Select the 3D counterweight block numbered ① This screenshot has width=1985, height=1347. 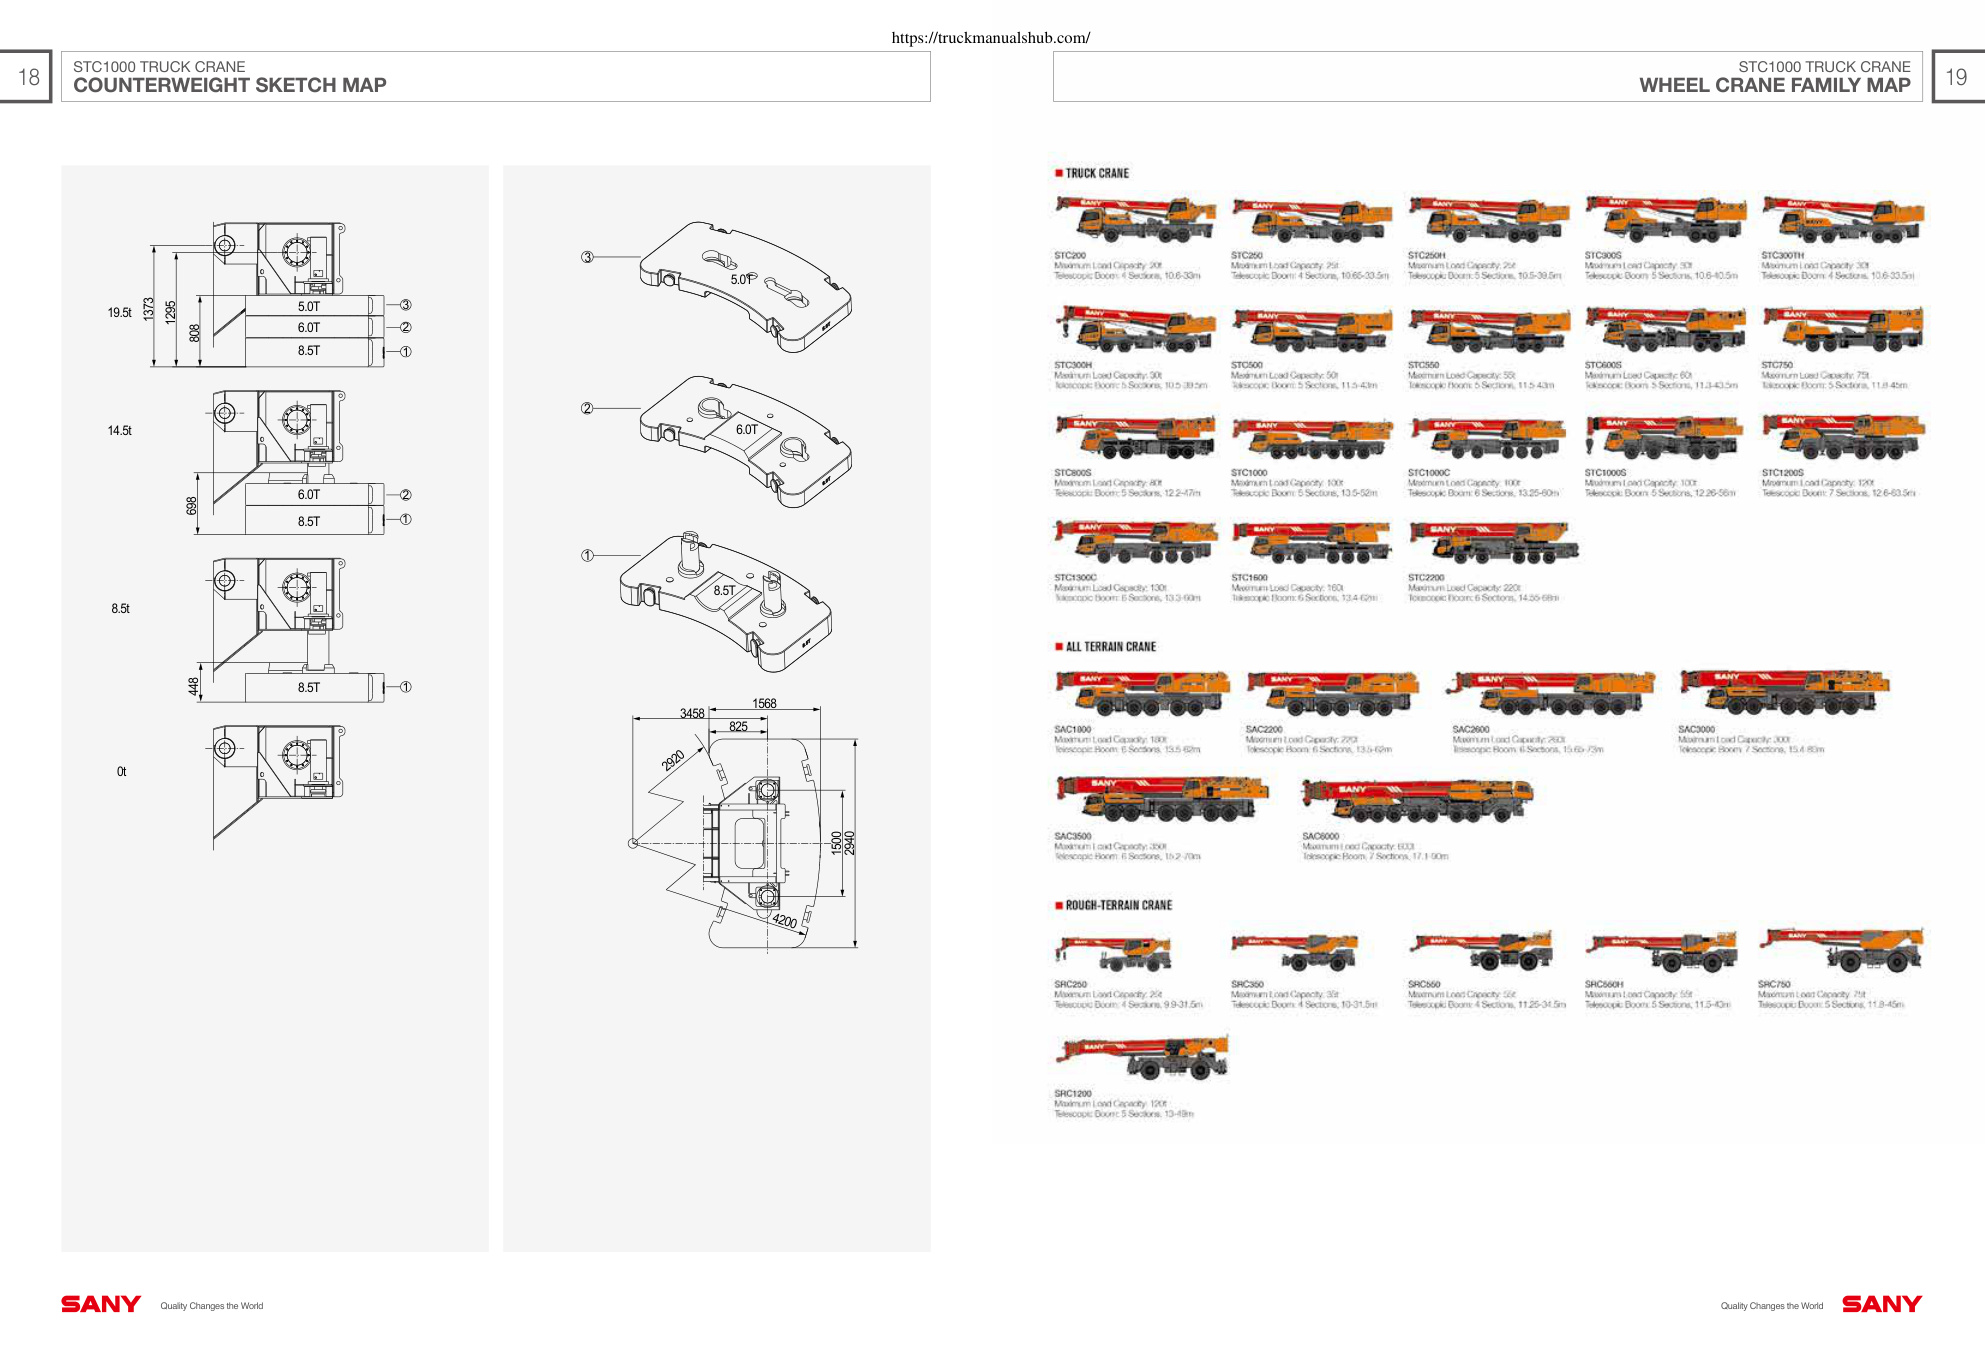pos(726,601)
